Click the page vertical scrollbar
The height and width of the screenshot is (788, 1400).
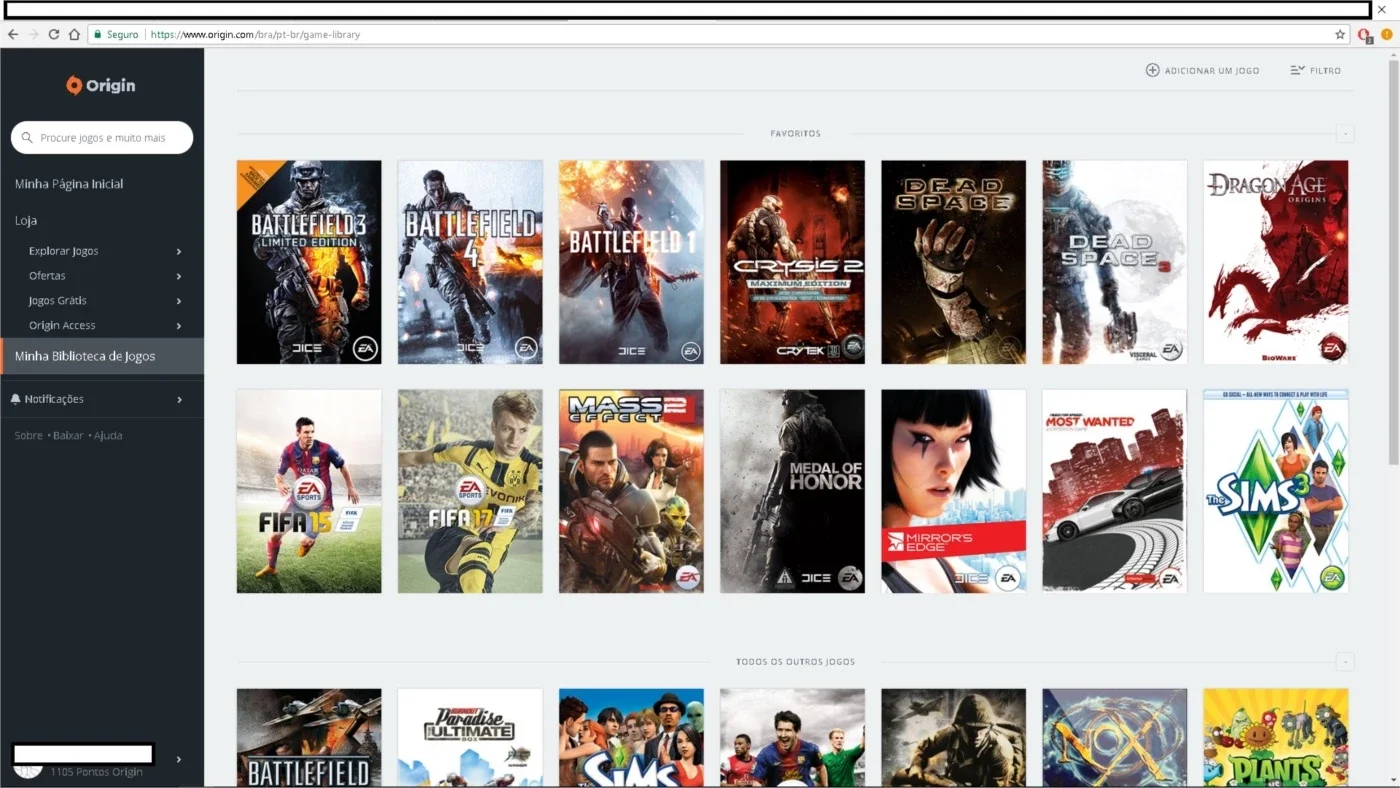point(1393,260)
